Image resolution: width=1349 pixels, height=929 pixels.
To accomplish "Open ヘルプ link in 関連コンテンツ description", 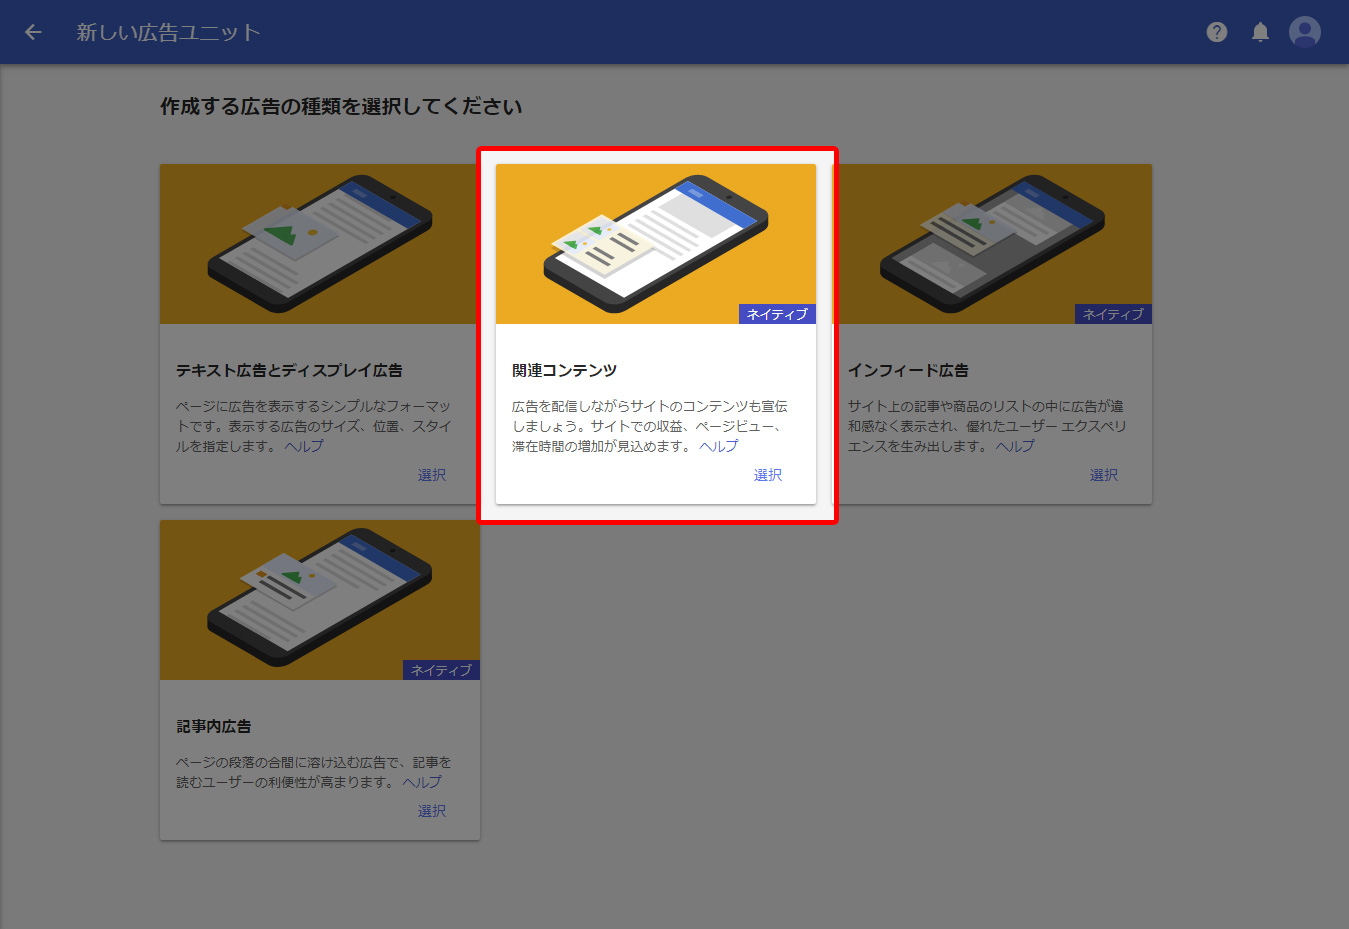I will click(x=718, y=446).
